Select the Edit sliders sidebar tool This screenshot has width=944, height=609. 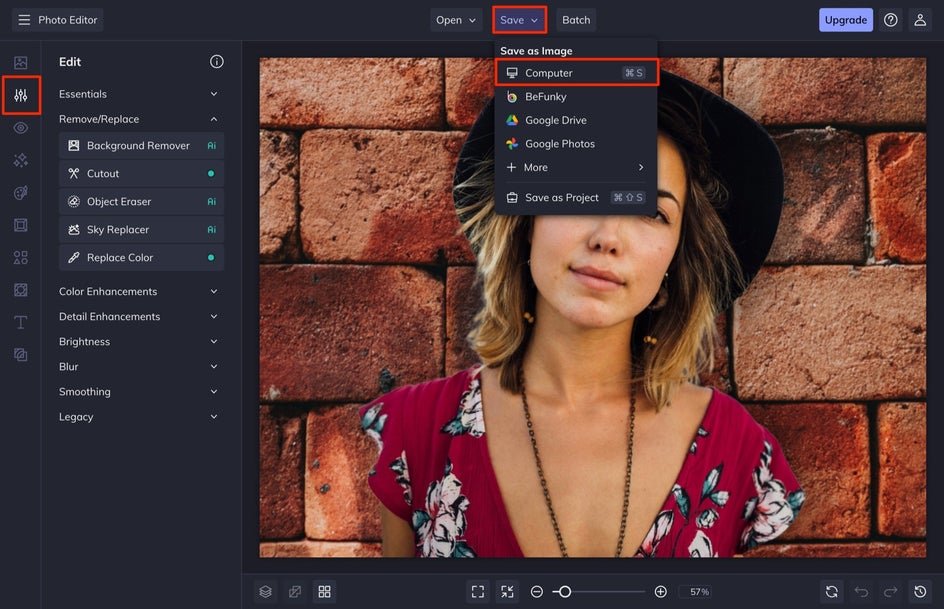20,95
